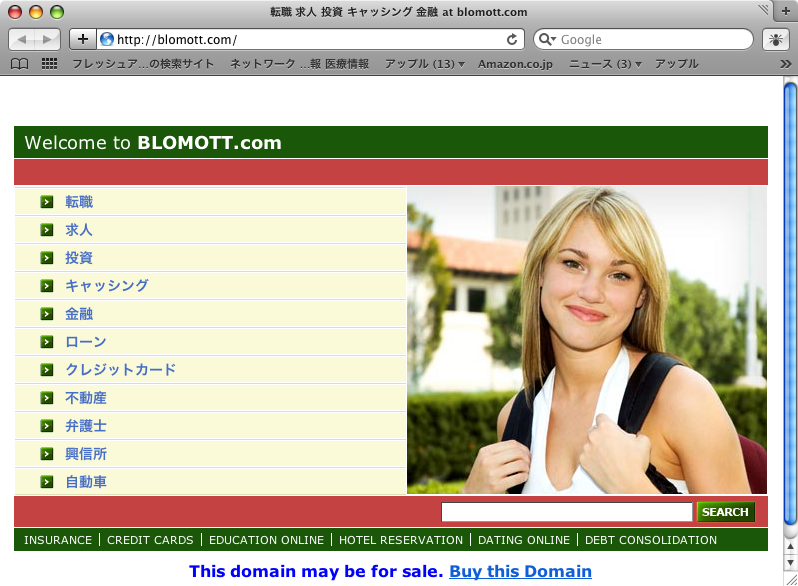
Task: Open the Amazon.co.jp bookmark
Action: click(x=515, y=64)
